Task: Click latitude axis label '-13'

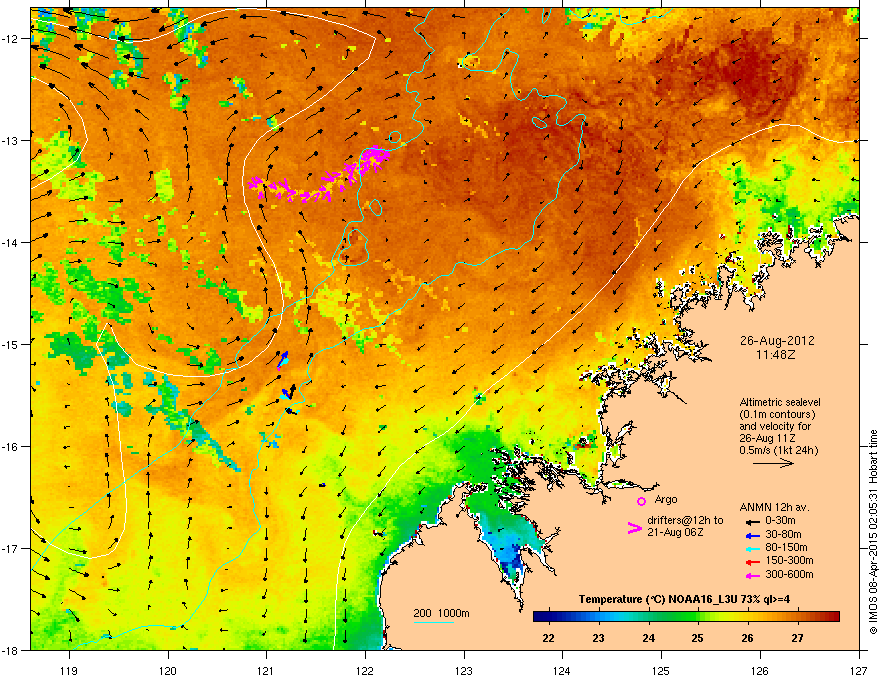Action: click(10, 140)
